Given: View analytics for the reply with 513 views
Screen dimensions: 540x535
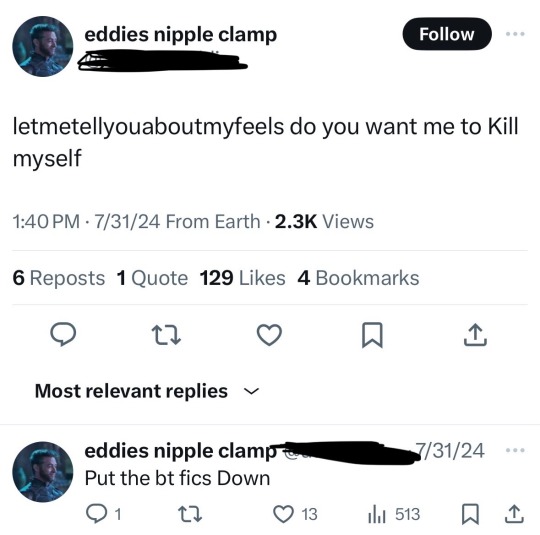Looking at the screenshot, I should click(x=394, y=514).
